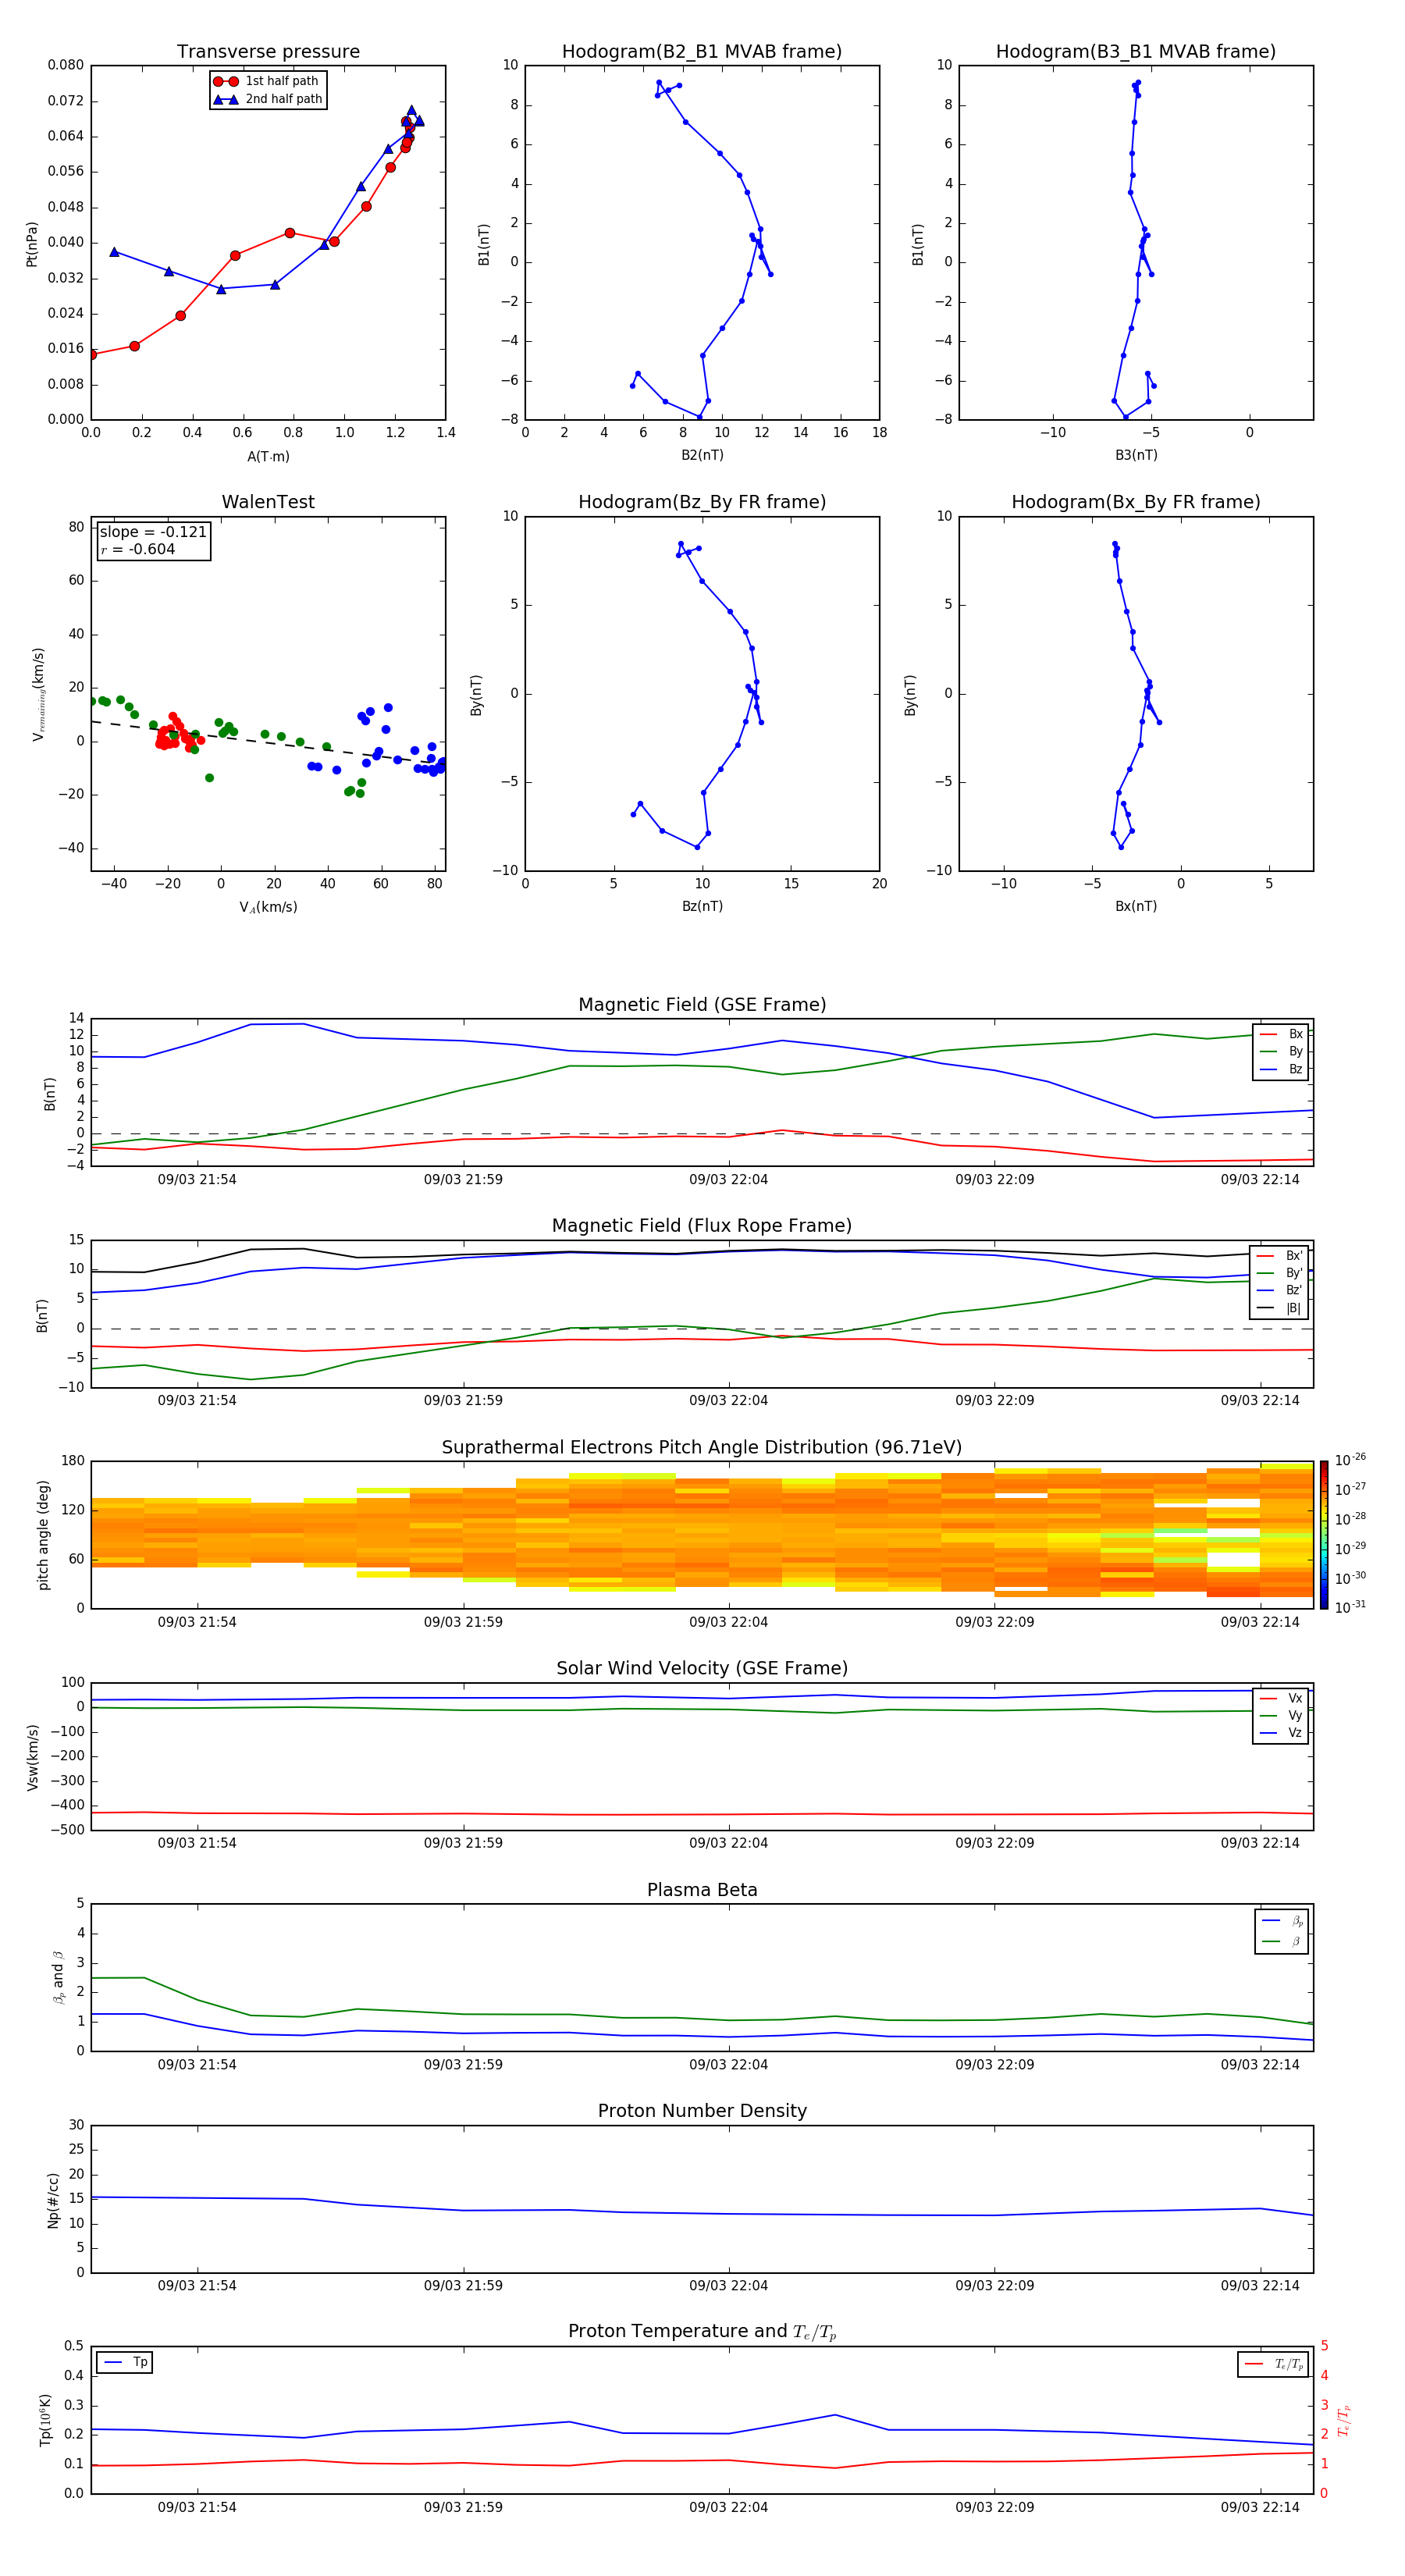Click the 'A(T·m)' x-axis label
The image size is (1405, 2576).
click(x=268, y=457)
